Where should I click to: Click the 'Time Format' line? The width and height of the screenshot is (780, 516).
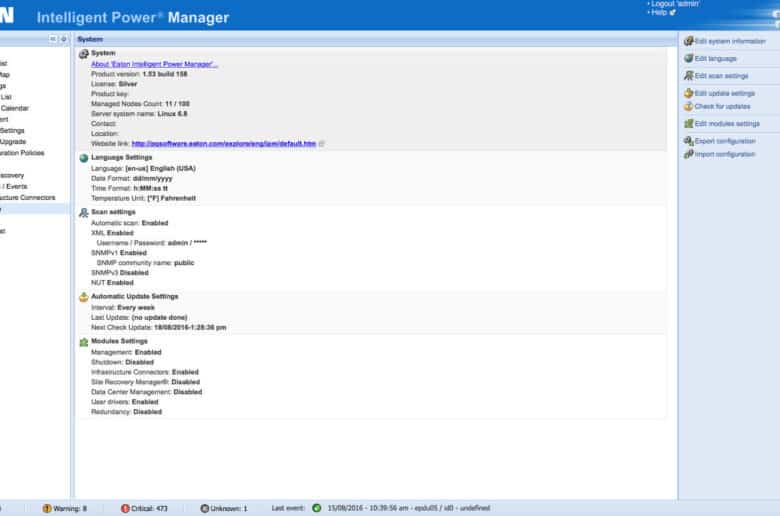129,188
